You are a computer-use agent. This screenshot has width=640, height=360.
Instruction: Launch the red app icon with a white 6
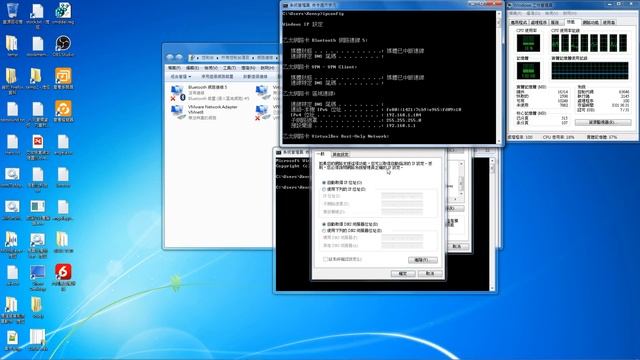pos(63,272)
